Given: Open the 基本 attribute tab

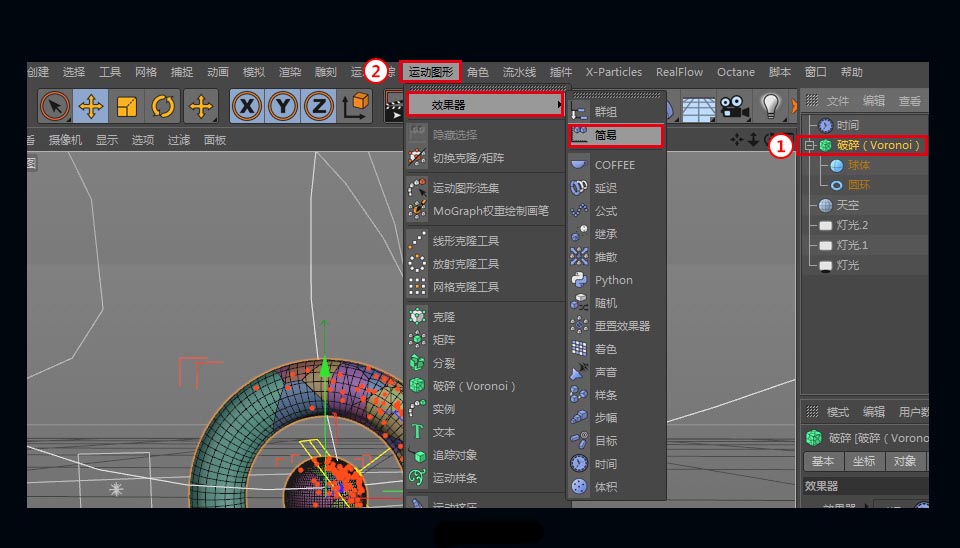Looking at the screenshot, I should tap(823, 461).
